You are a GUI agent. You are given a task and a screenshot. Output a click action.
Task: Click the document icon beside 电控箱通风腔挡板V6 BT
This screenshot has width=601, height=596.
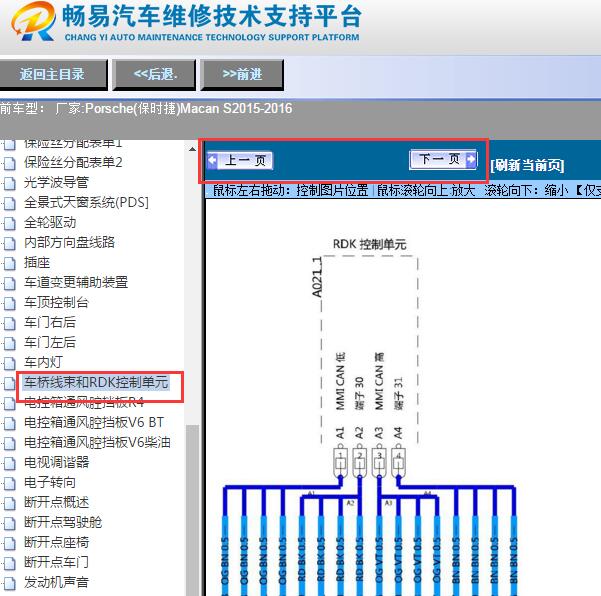10,423
